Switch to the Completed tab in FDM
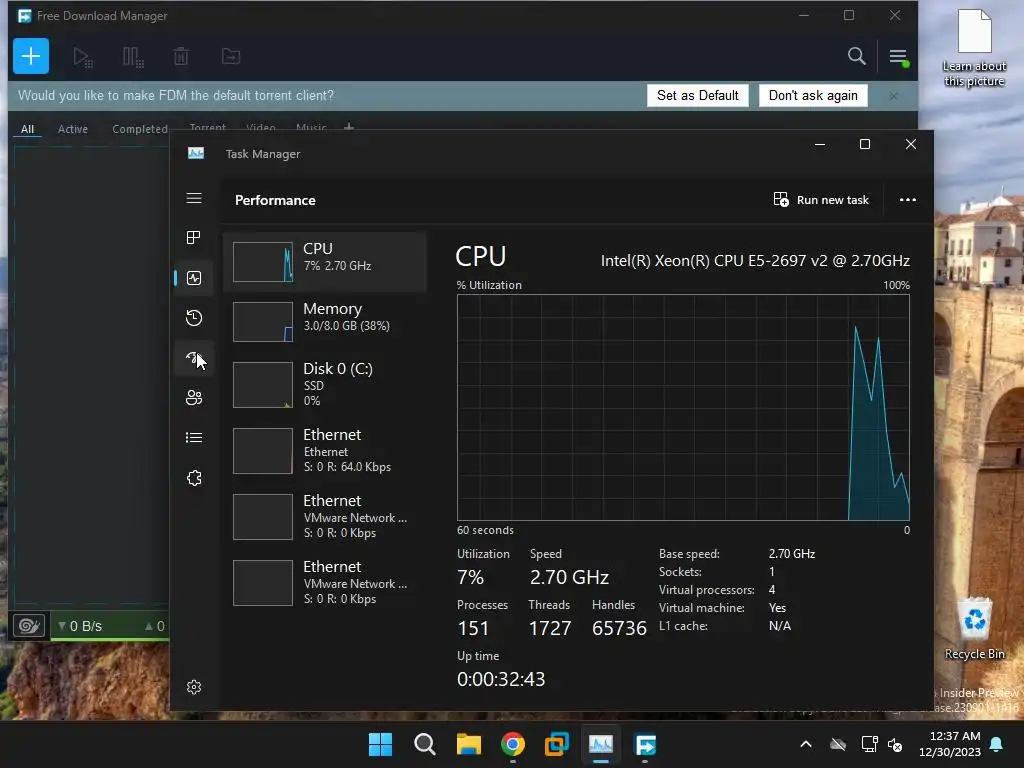1024x768 pixels. (140, 129)
